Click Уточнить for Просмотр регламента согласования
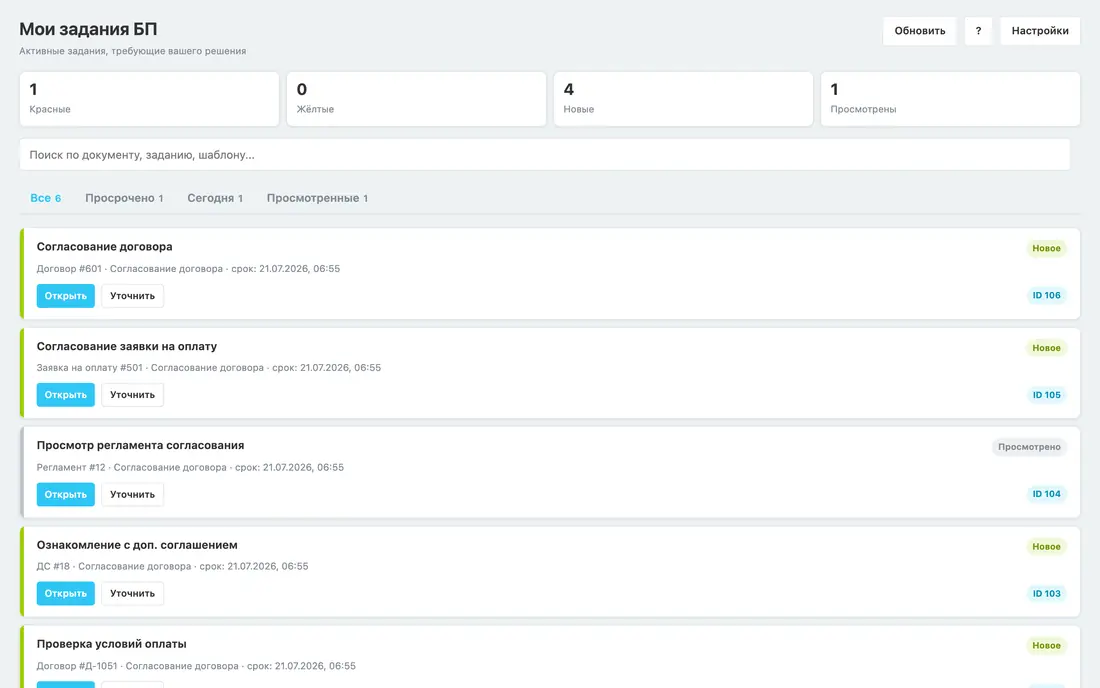 point(132,494)
